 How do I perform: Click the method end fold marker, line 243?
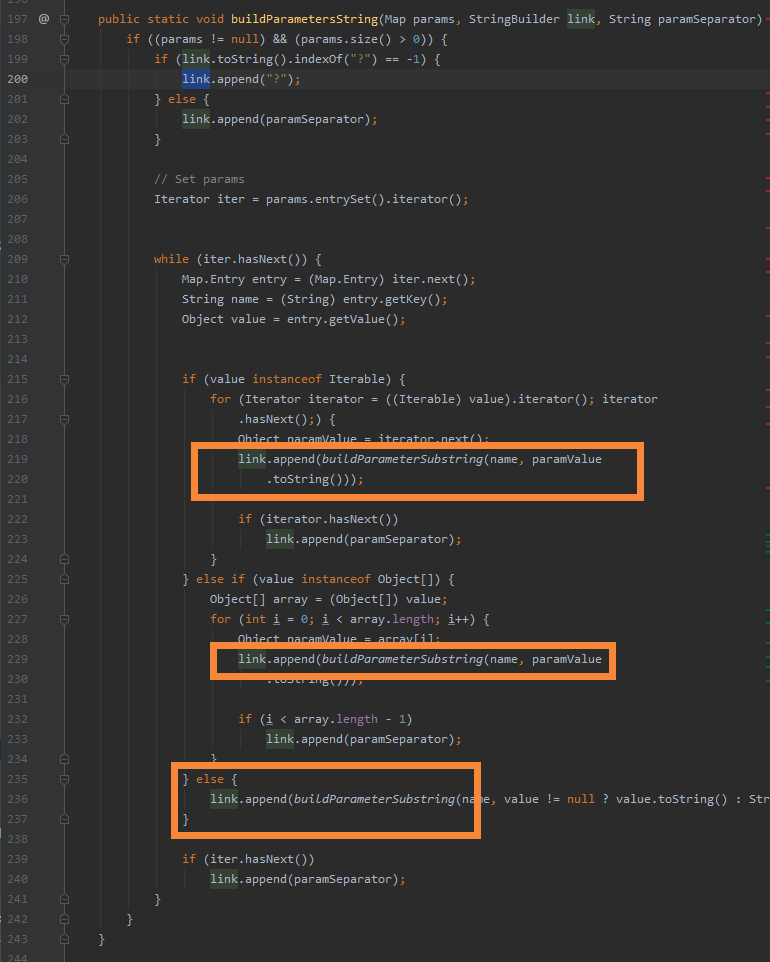[64, 939]
